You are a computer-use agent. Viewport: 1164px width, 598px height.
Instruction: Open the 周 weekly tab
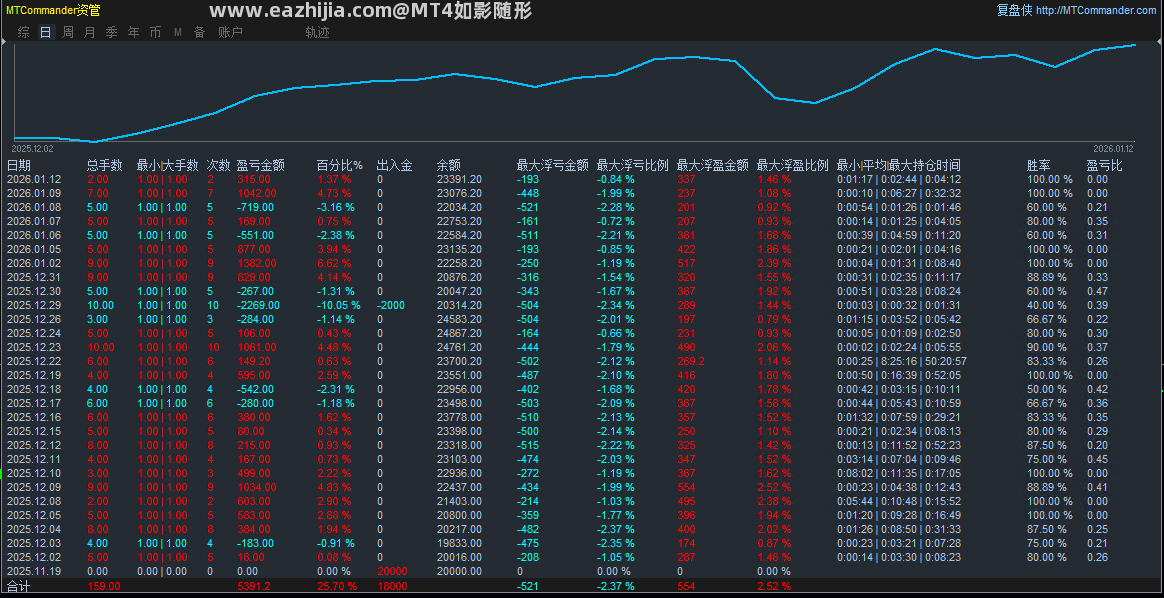[68, 32]
